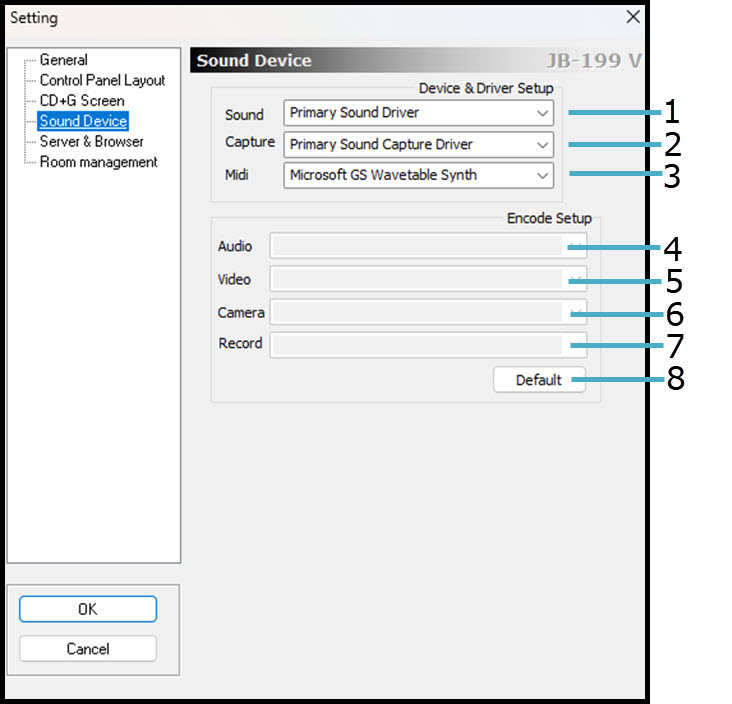Switch to the Room management page

pos(98,162)
